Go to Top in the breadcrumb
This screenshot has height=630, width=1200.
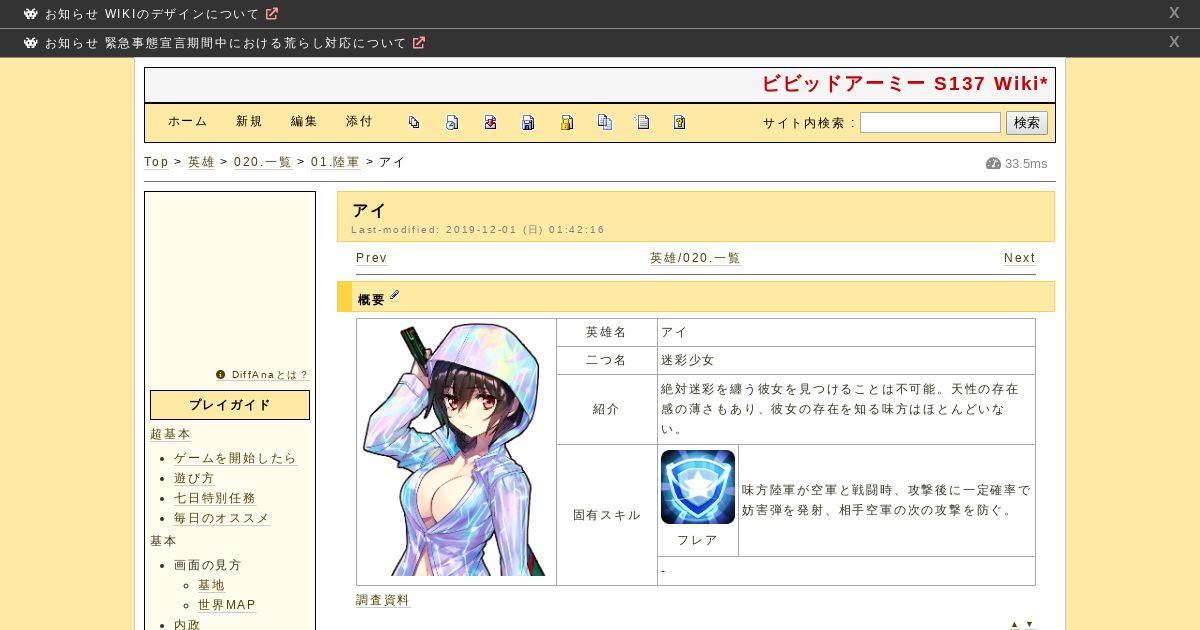pos(156,162)
